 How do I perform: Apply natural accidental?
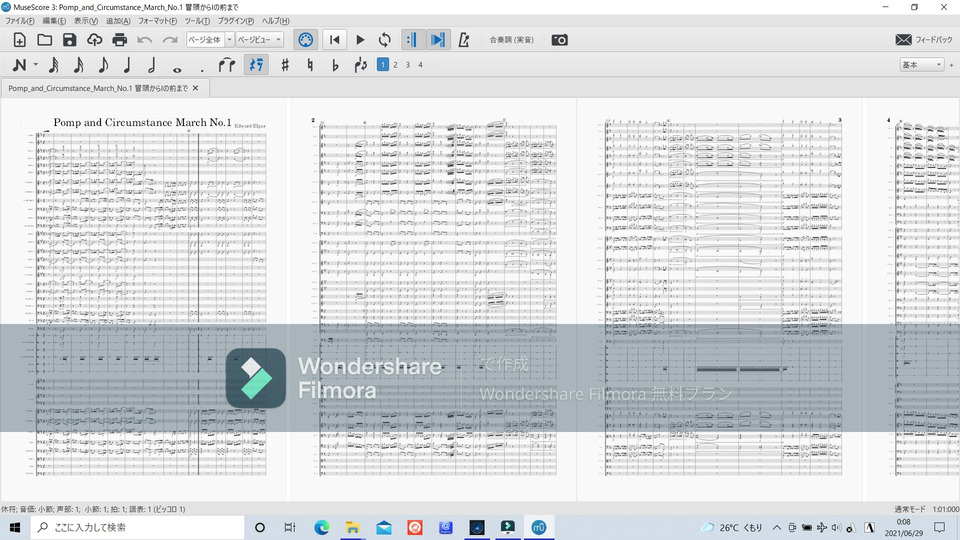[x=310, y=65]
